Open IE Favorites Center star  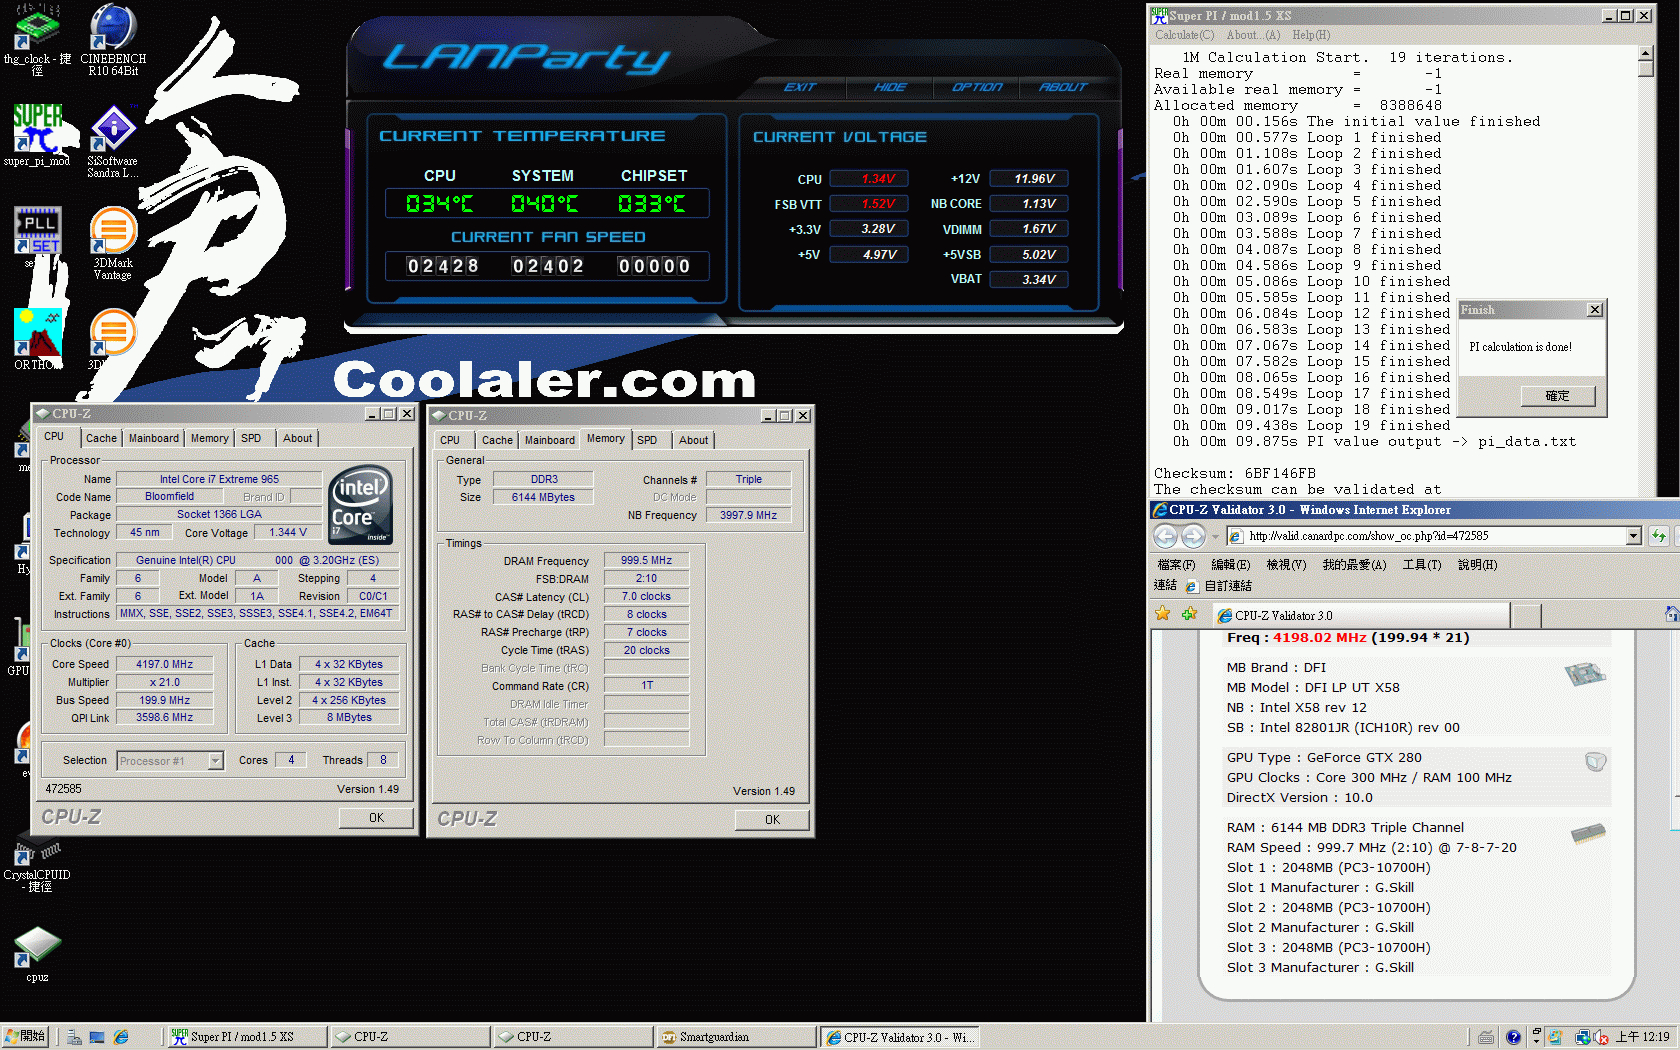[1163, 614]
